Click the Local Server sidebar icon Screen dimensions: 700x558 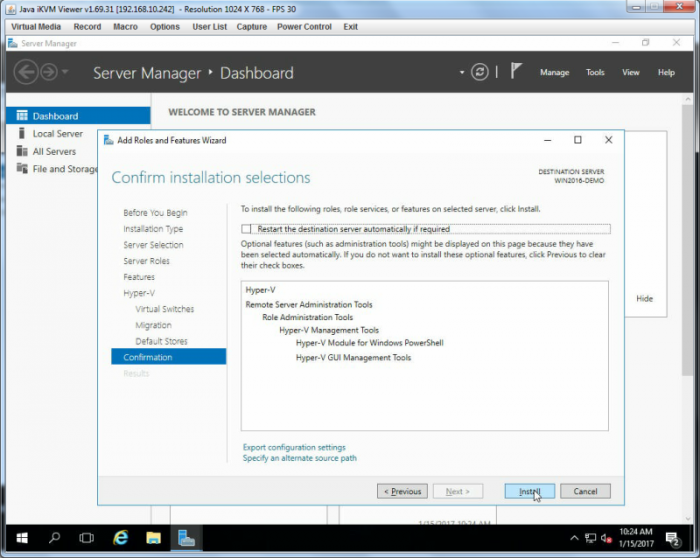pos(21,133)
